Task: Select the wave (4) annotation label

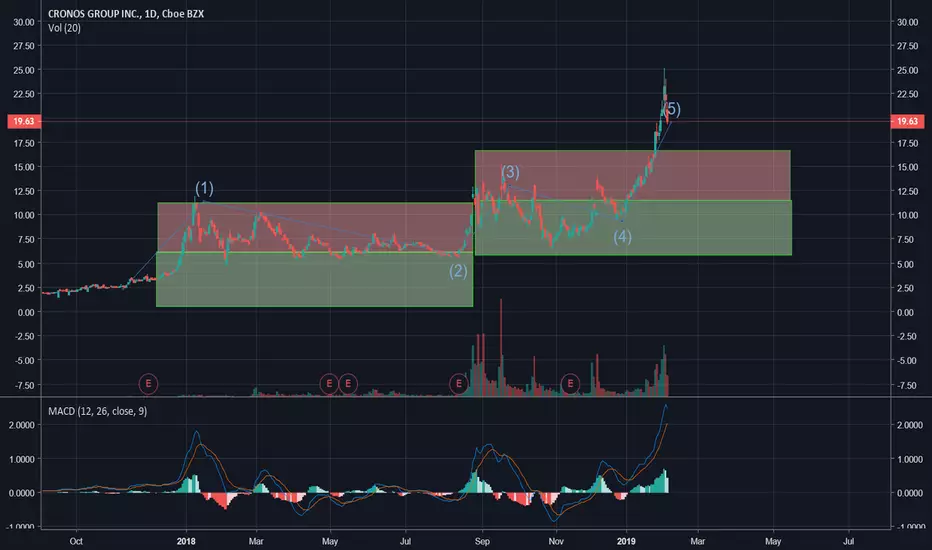Action: point(622,237)
